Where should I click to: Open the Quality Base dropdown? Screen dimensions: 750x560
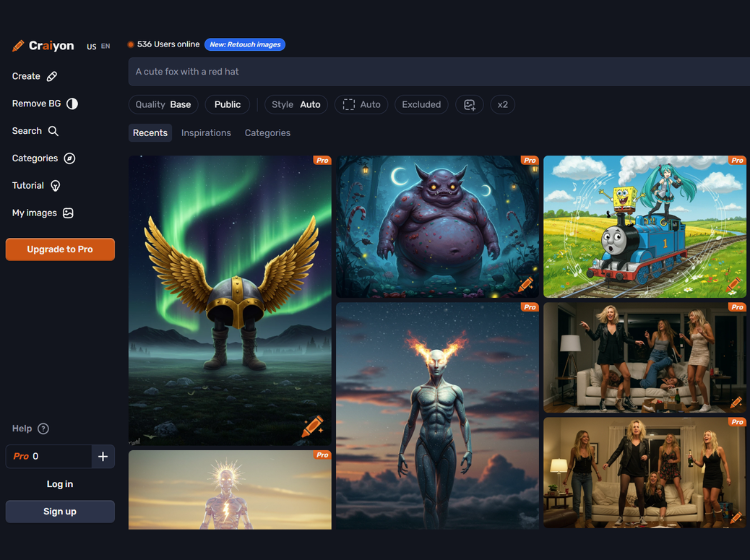(x=163, y=104)
